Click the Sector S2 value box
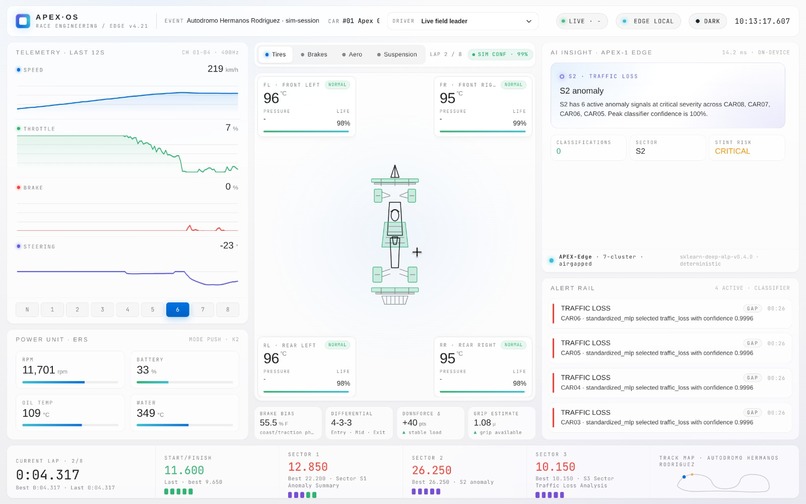 (667, 148)
